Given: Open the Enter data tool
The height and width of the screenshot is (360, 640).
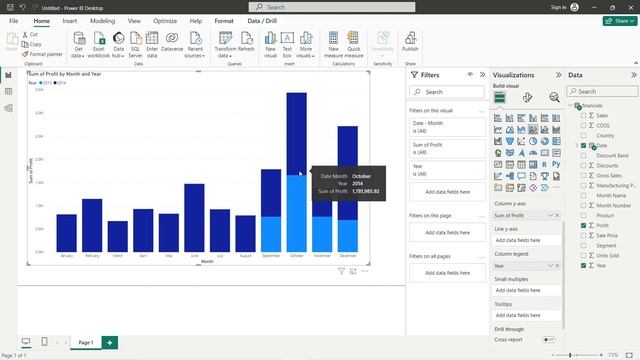Looking at the screenshot, I should pyautogui.click(x=152, y=44).
